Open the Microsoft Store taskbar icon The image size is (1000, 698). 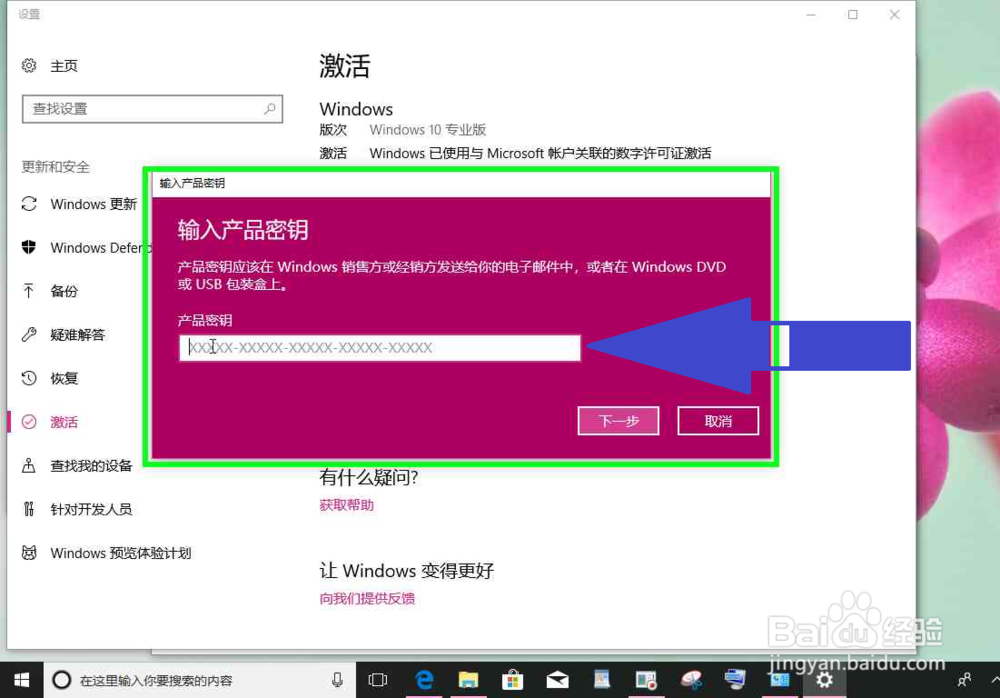point(512,679)
